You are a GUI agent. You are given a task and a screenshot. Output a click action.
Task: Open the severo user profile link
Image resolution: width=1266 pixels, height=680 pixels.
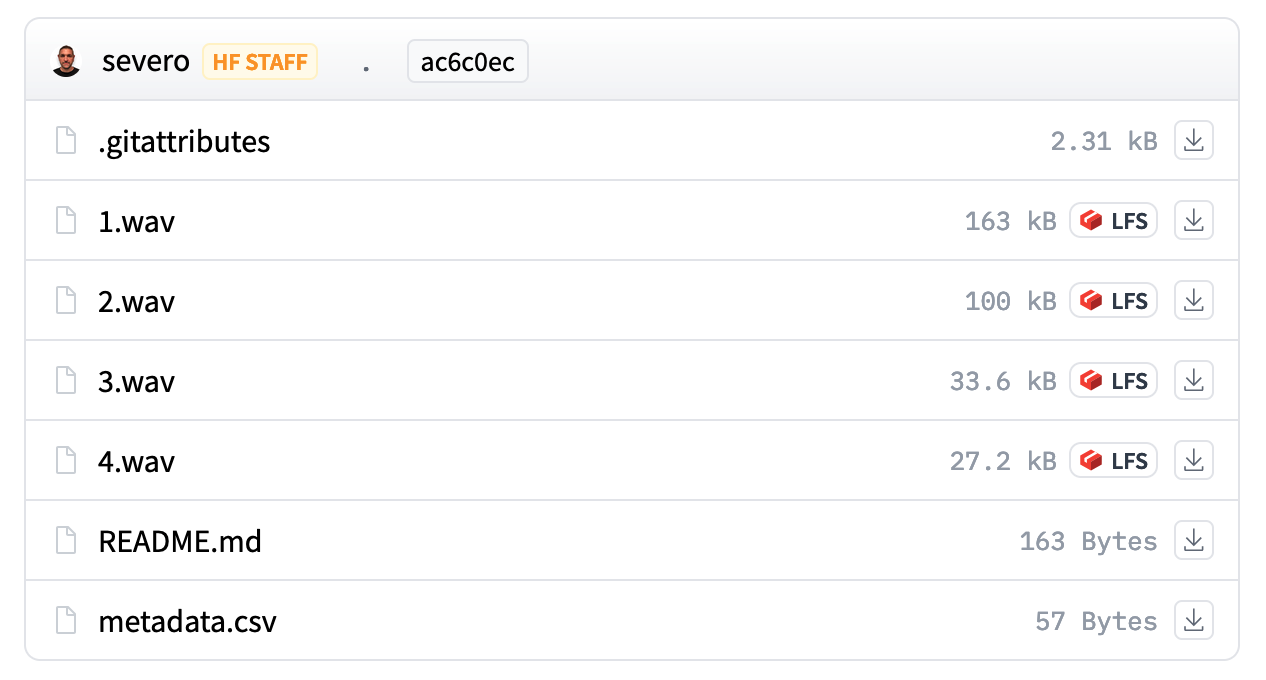[145, 62]
